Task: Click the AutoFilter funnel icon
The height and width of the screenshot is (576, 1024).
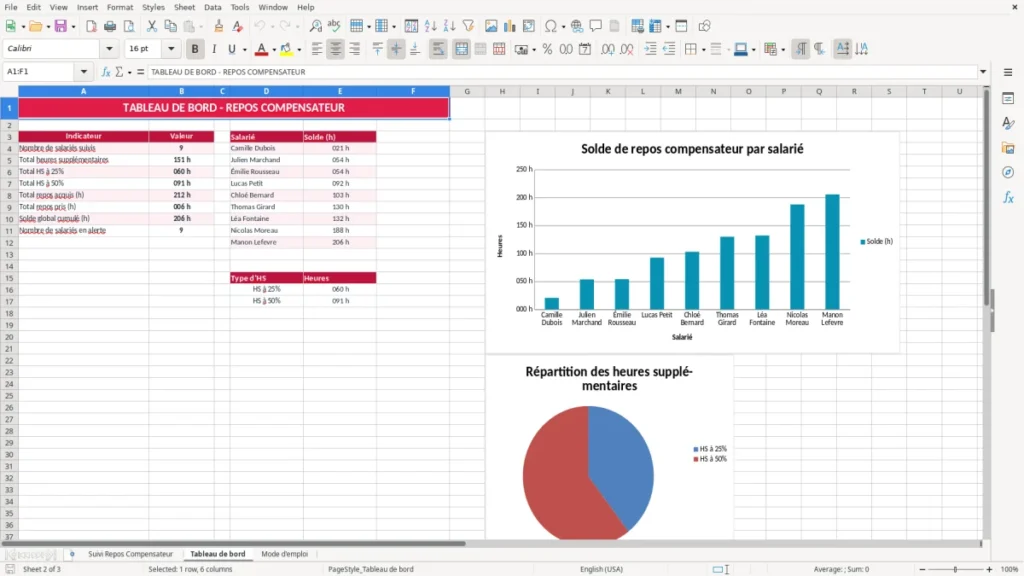Action: (x=468, y=26)
